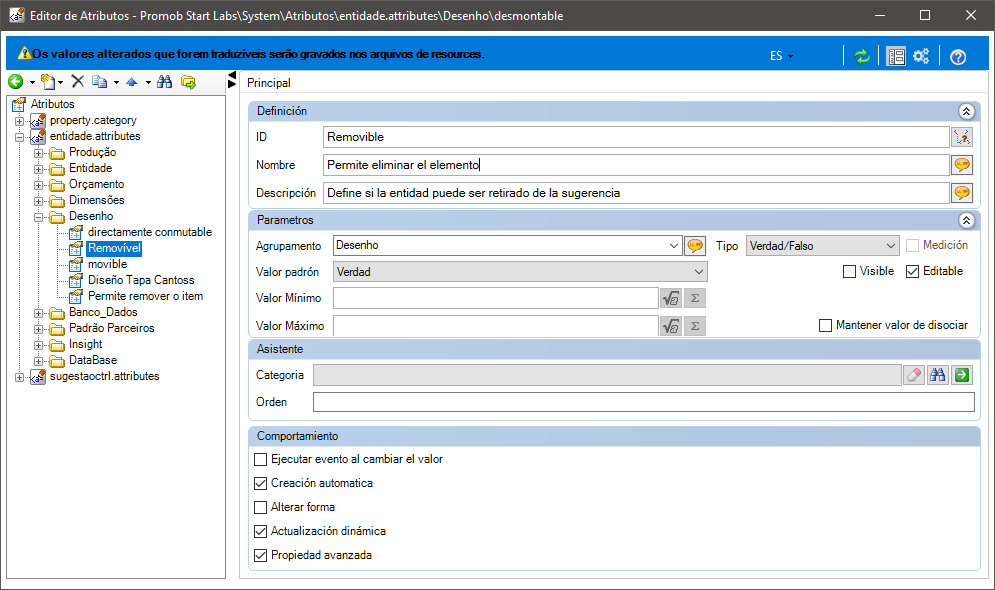Image resolution: width=995 pixels, height=590 pixels.
Task: Click the eraser icon next to Categoria
Action: [914, 375]
